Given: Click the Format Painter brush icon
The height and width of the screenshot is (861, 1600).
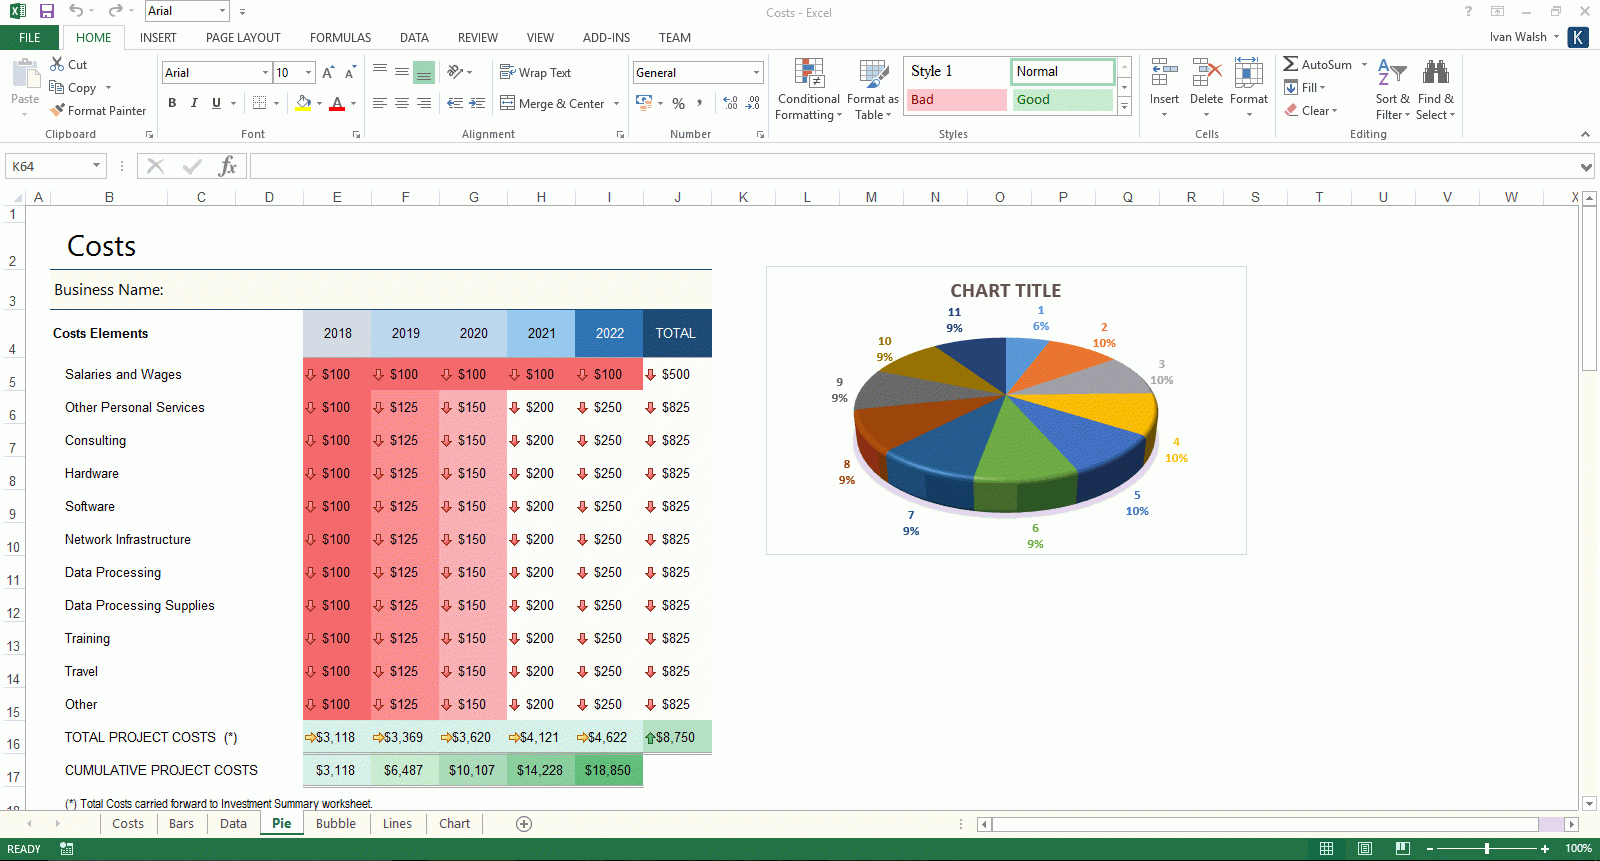Looking at the screenshot, I should pos(58,111).
